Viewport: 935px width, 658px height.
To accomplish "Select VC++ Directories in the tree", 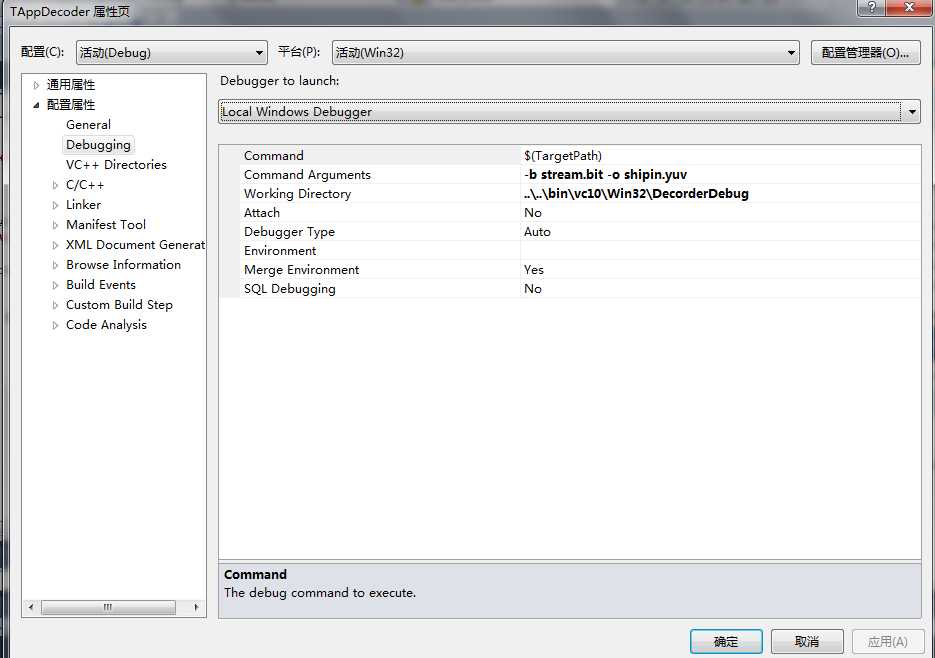I will tap(116, 165).
